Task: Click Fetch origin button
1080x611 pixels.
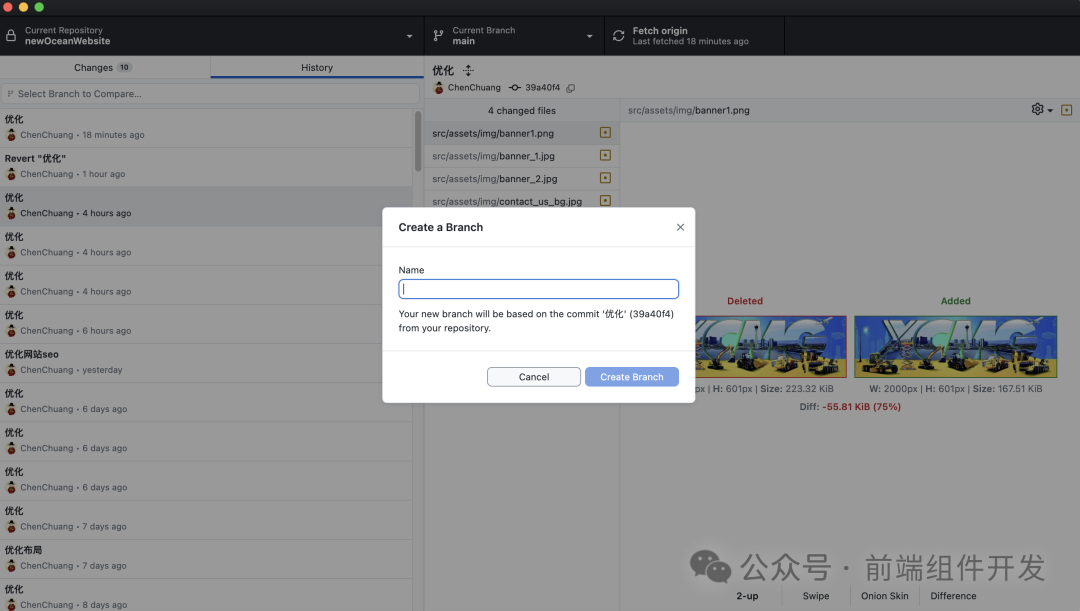Action: click(x=694, y=36)
